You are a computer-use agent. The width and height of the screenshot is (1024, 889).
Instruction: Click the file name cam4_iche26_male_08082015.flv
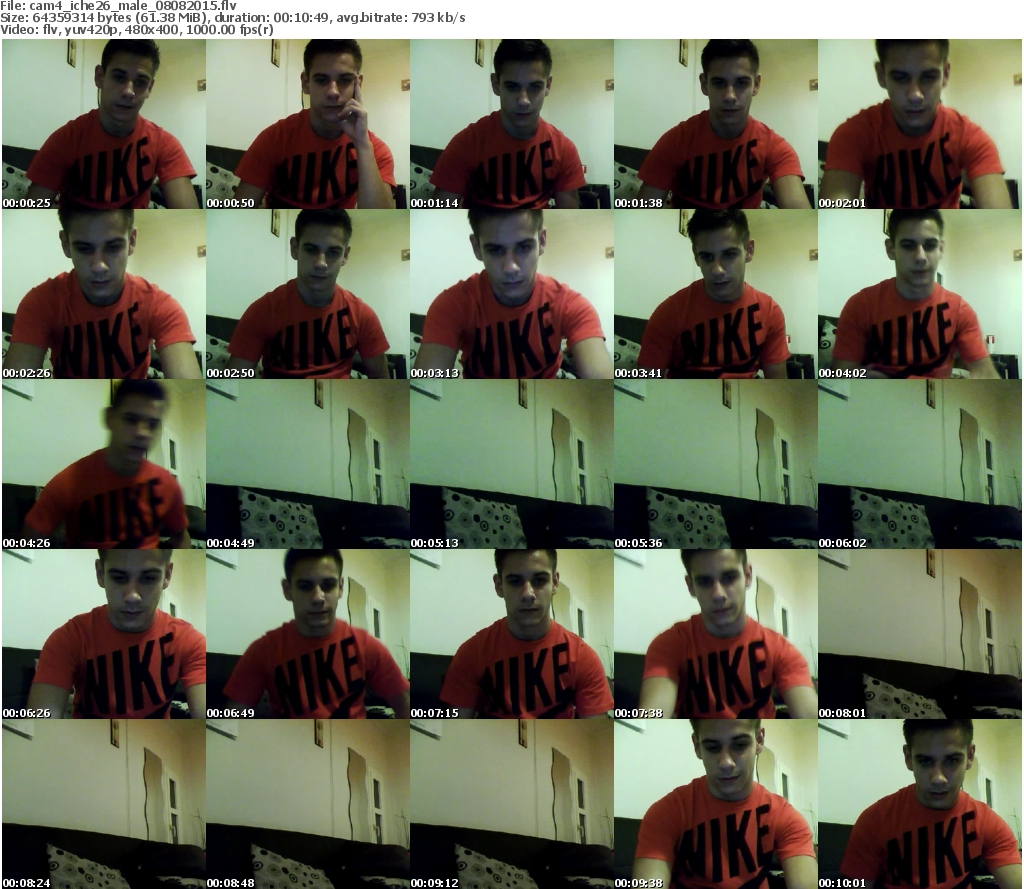(133, 6)
